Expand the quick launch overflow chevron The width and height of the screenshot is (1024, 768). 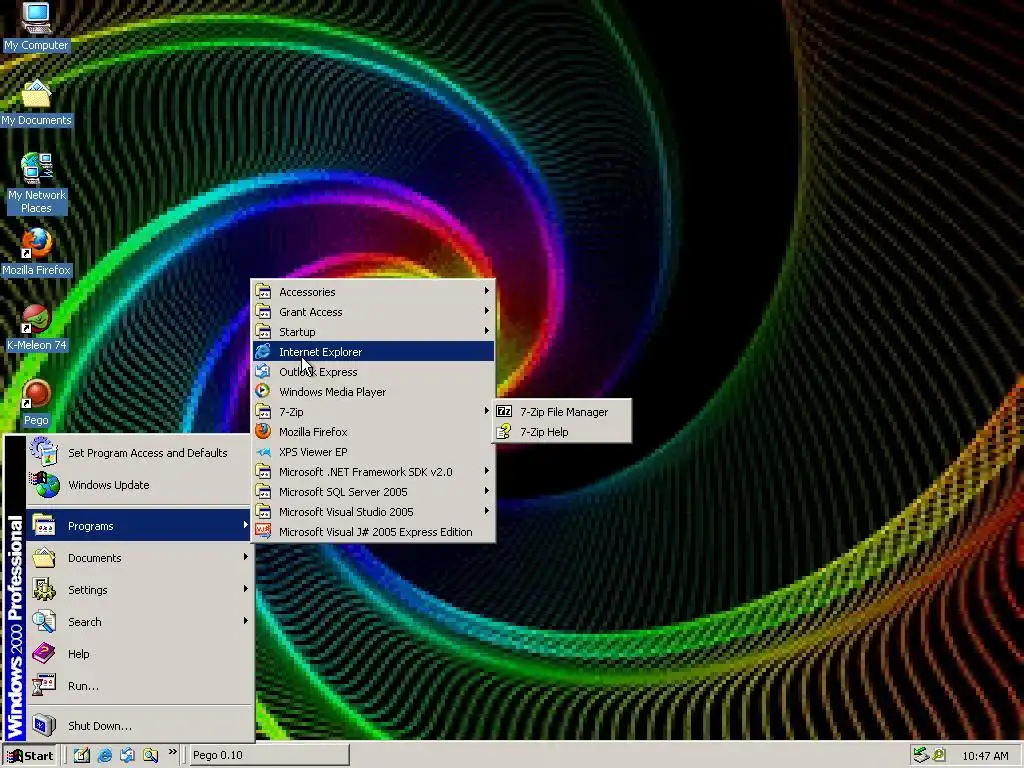(172, 752)
